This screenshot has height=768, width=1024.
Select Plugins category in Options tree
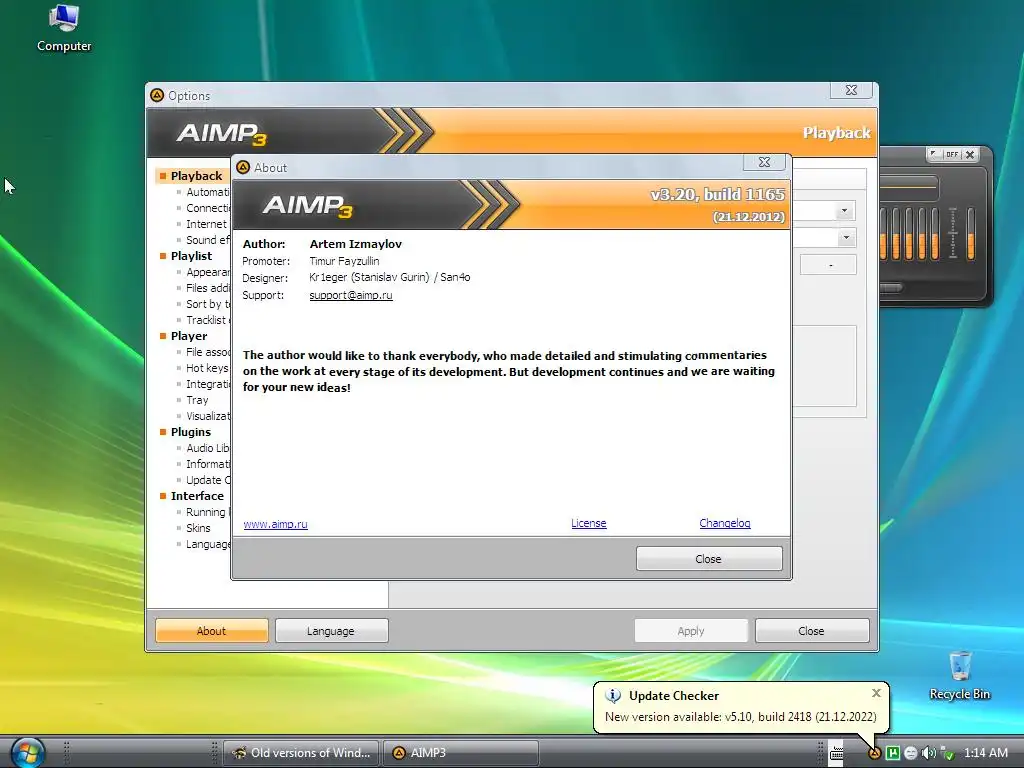[191, 432]
